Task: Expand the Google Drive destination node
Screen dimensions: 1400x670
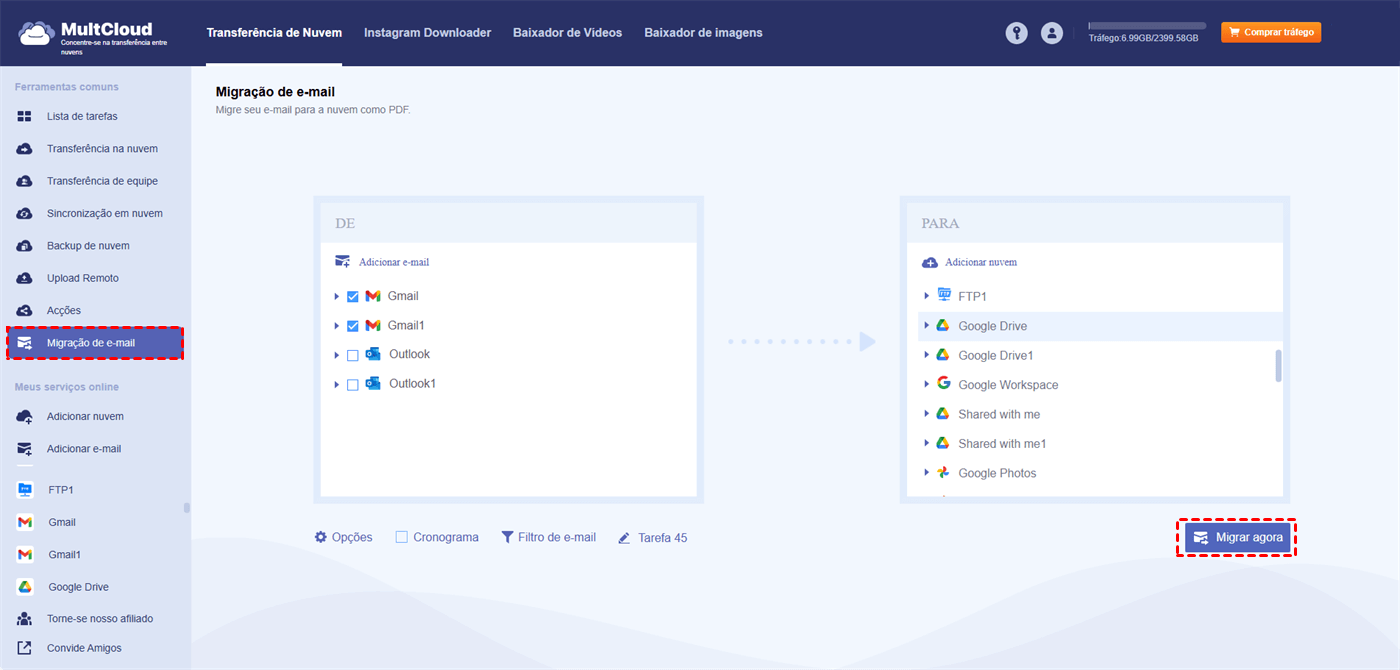Action: click(927, 326)
